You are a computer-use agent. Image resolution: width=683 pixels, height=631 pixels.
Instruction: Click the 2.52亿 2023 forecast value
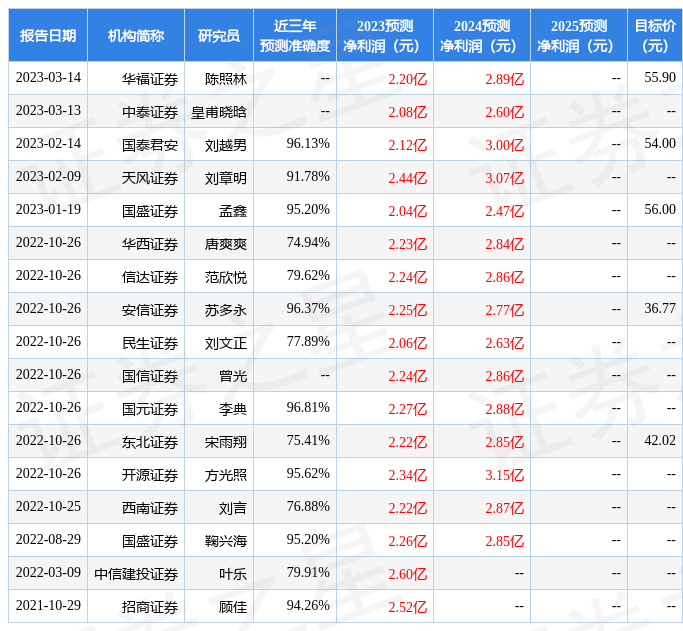coord(408,607)
